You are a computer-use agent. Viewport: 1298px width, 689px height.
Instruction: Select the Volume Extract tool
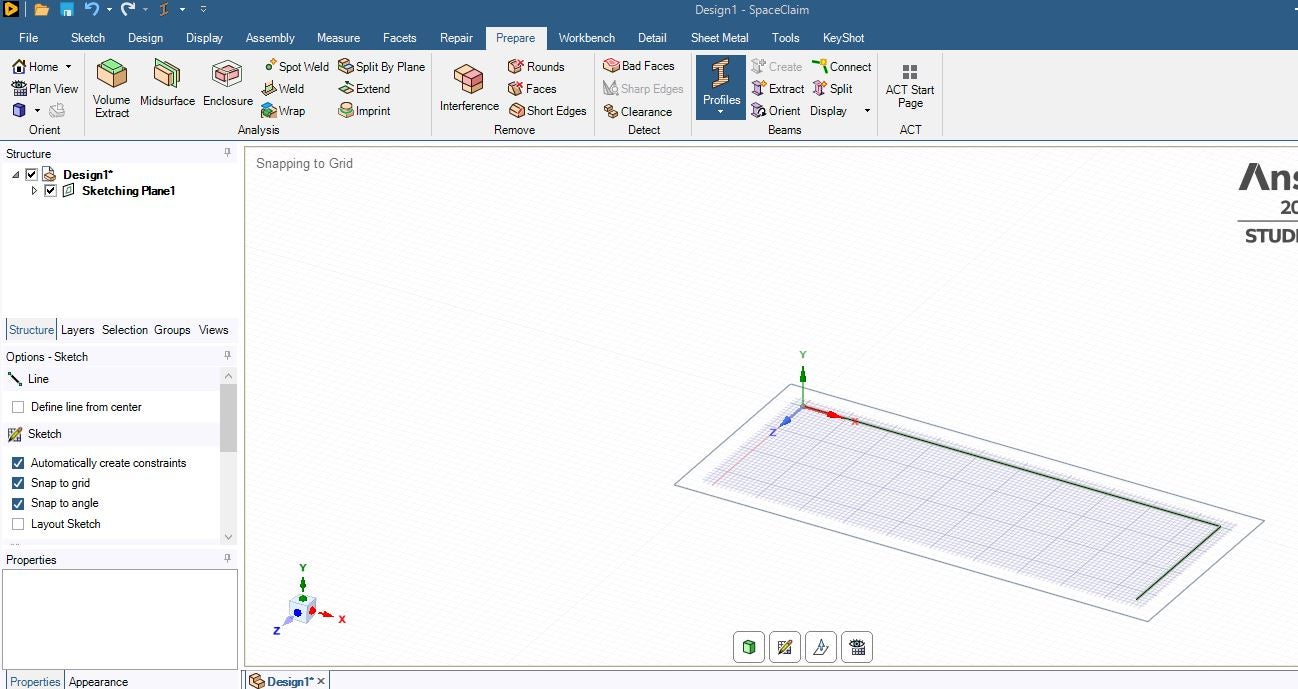[112, 88]
